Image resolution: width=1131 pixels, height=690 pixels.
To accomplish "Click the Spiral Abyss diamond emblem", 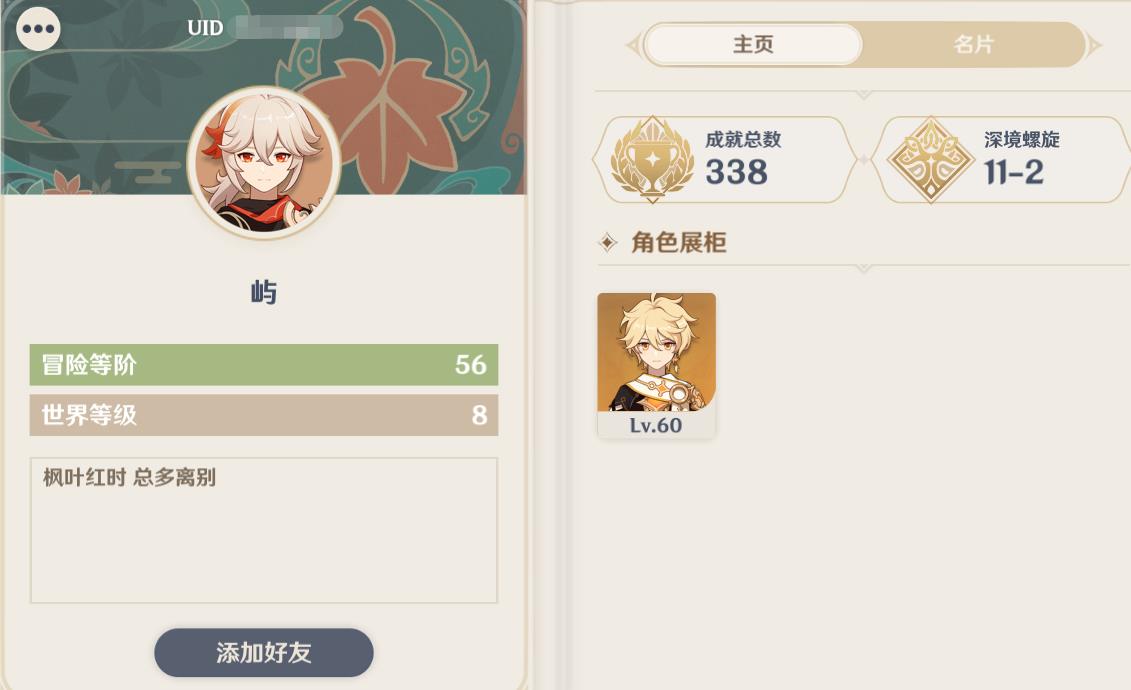I will click(x=930, y=159).
